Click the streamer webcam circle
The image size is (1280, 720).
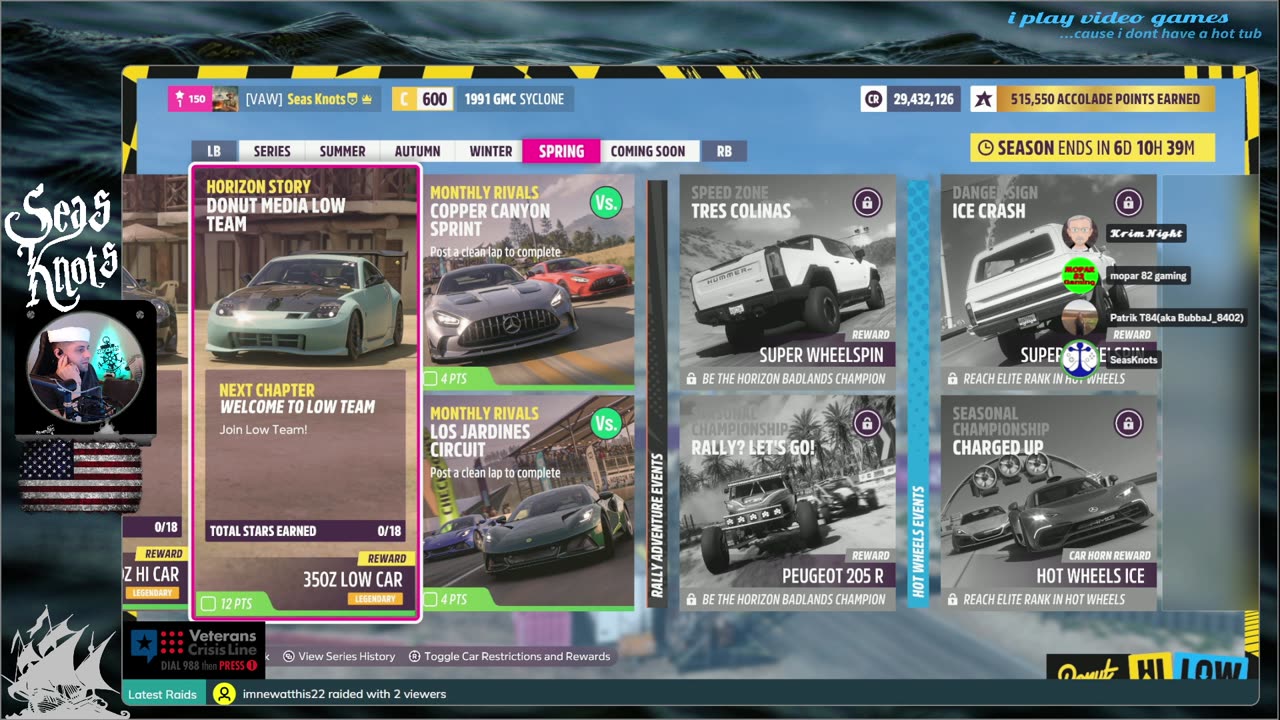pyautogui.click(x=85, y=366)
